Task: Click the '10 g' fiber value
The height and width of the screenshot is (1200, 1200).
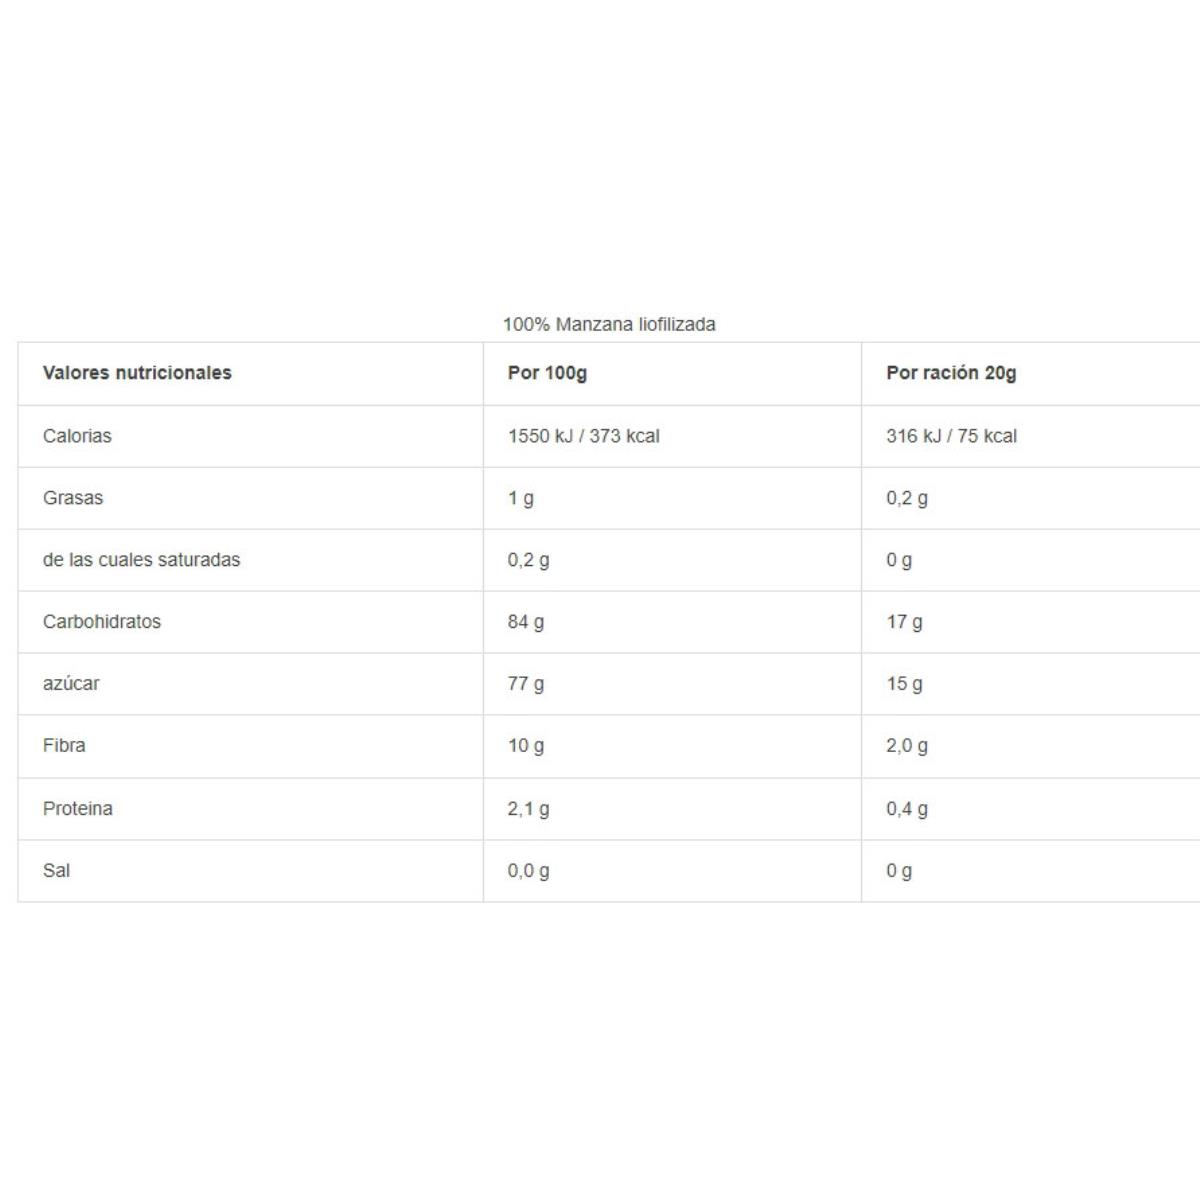Action: 526,746
